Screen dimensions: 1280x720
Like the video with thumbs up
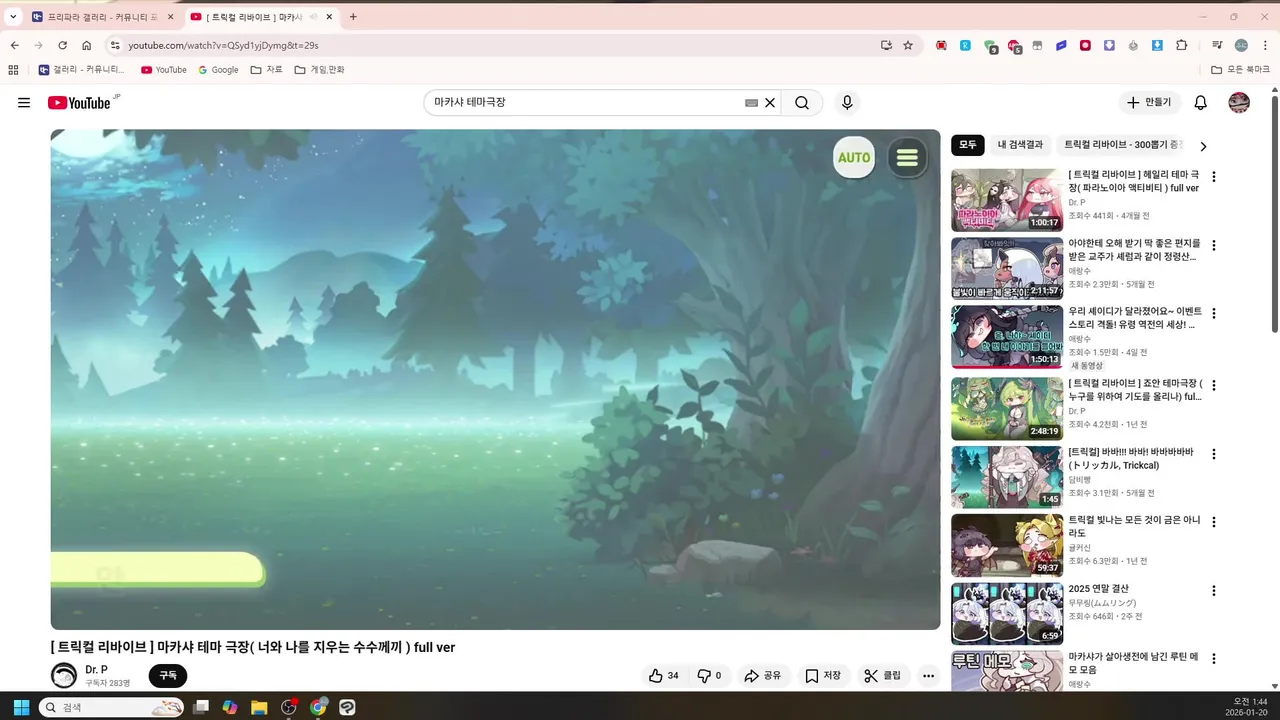point(664,676)
